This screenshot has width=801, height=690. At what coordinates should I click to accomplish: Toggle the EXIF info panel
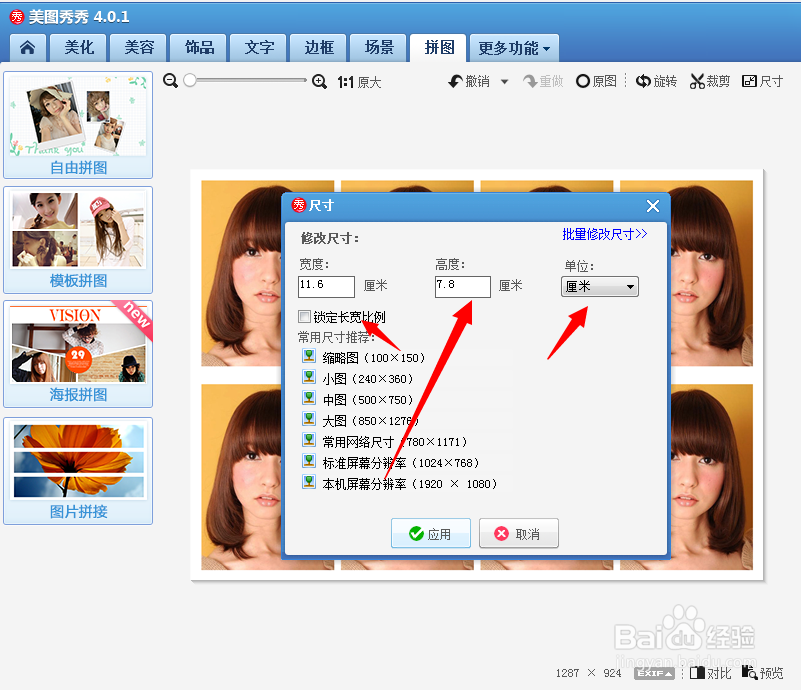click(x=654, y=673)
